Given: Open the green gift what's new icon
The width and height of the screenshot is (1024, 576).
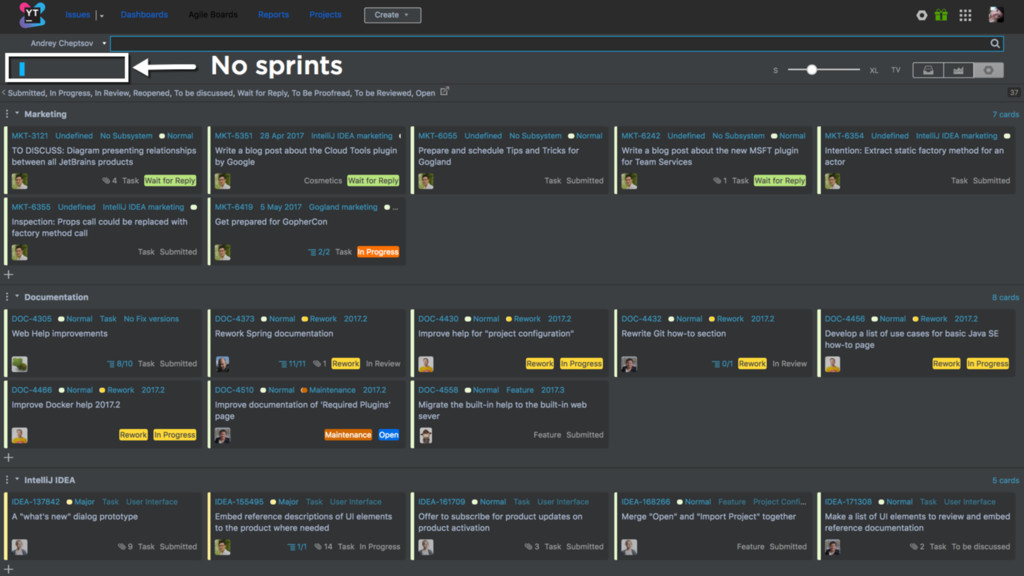Looking at the screenshot, I should 941,14.
